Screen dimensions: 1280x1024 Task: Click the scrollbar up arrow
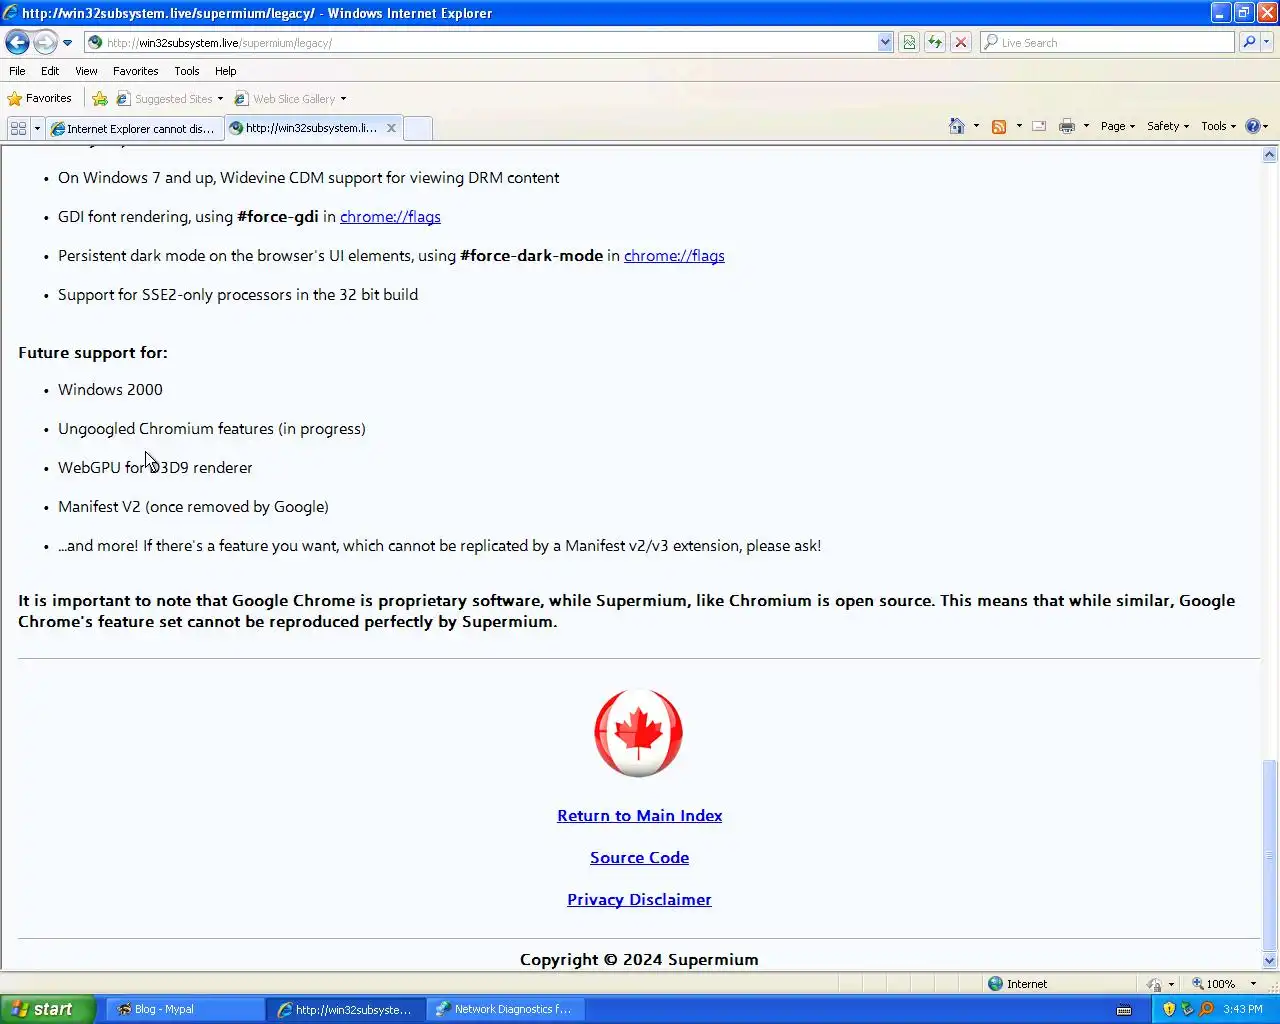click(1270, 154)
